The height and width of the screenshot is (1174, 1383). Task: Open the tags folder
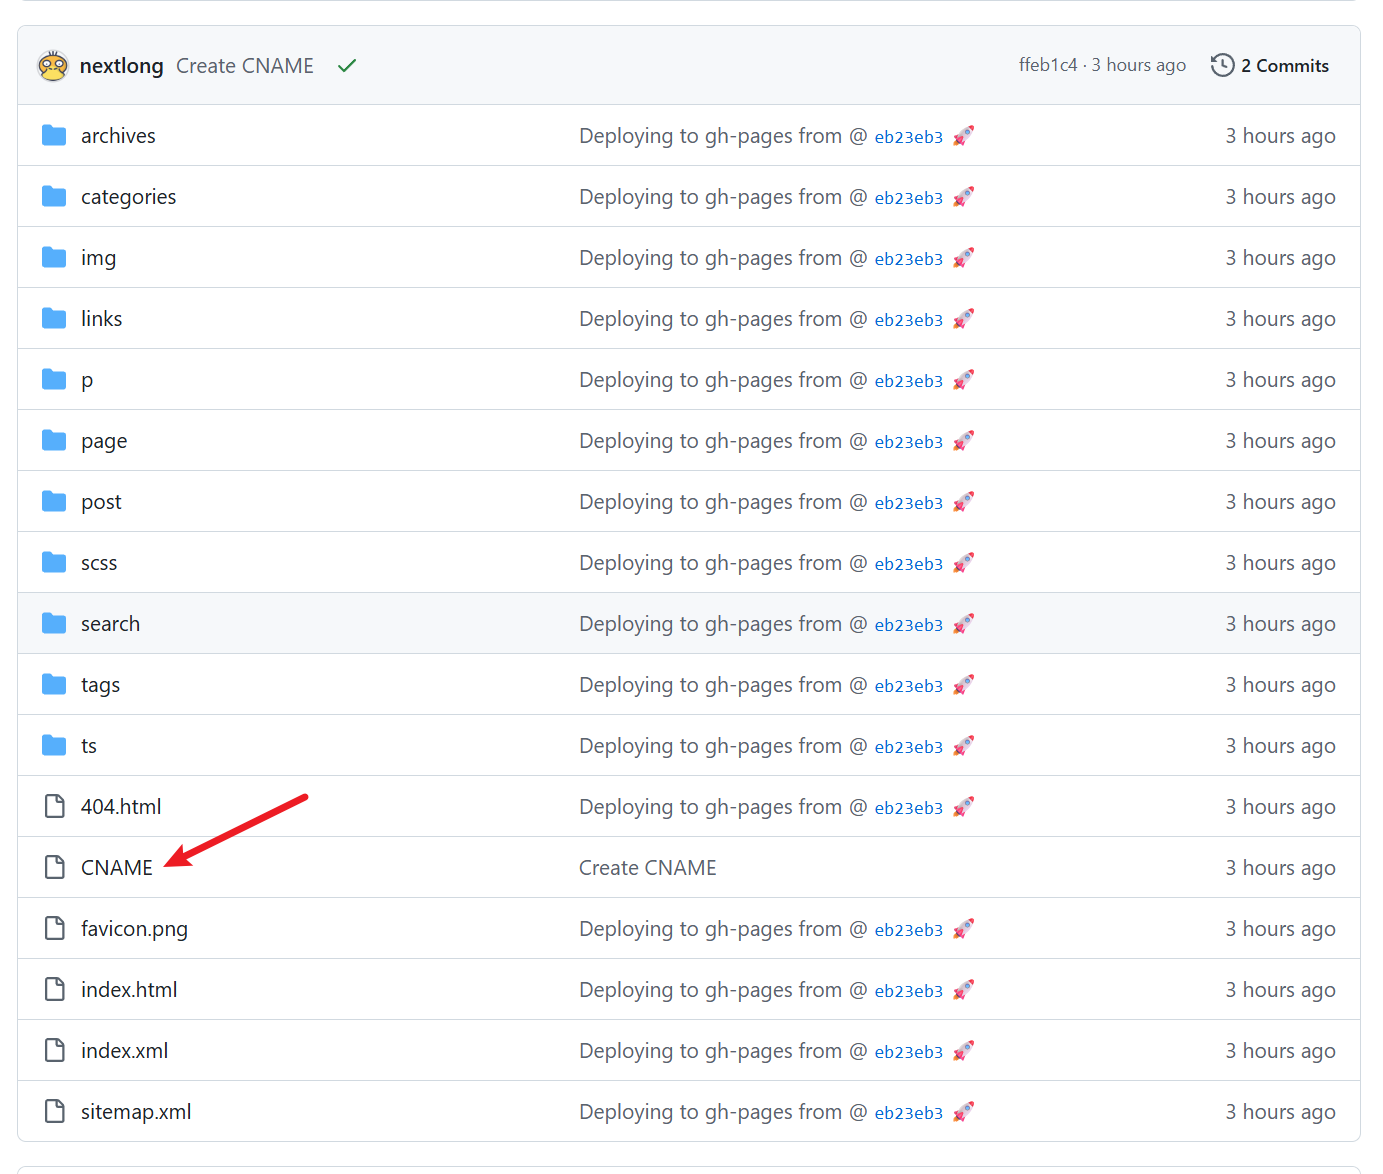tap(100, 685)
